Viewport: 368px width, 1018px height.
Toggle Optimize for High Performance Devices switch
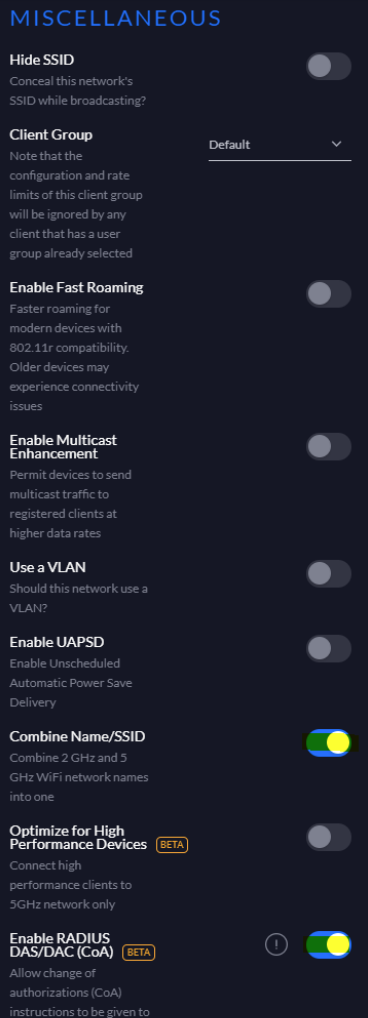tap(328, 838)
